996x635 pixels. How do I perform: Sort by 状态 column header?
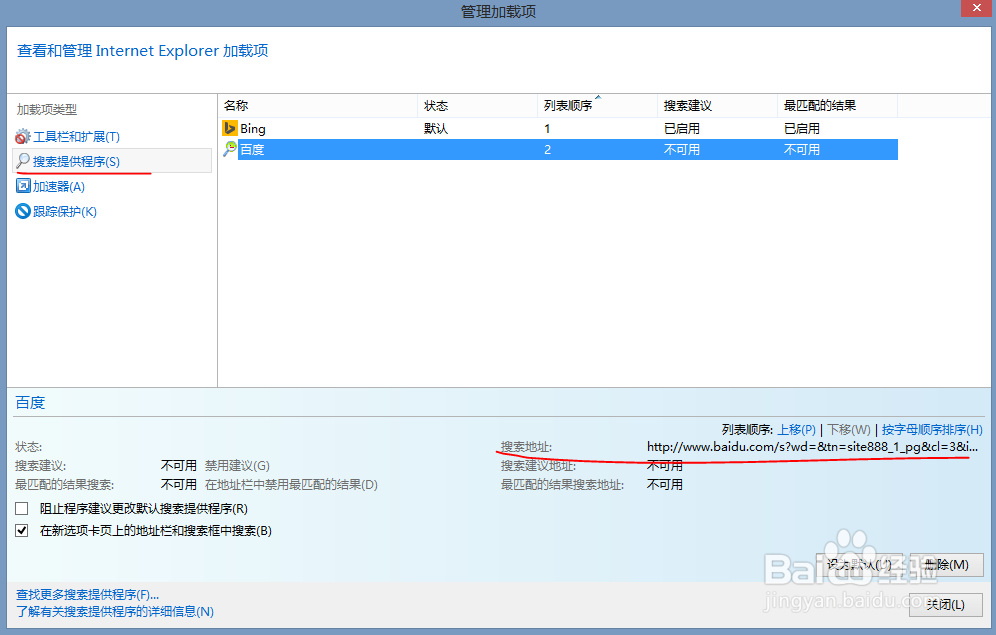tap(477, 105)
